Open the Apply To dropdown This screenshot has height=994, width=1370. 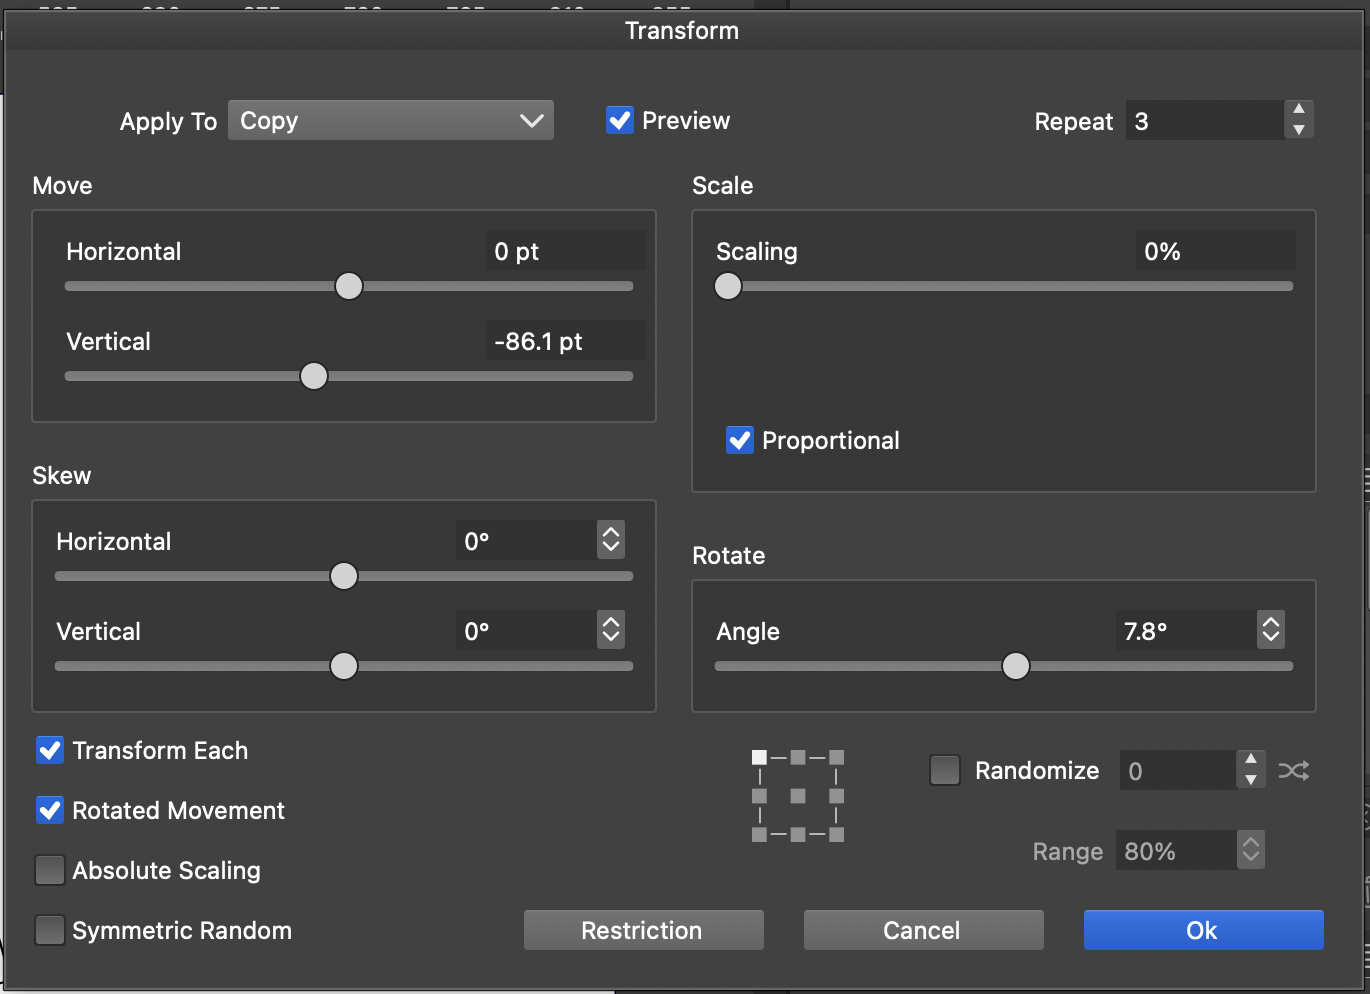[x=390, y=121]
